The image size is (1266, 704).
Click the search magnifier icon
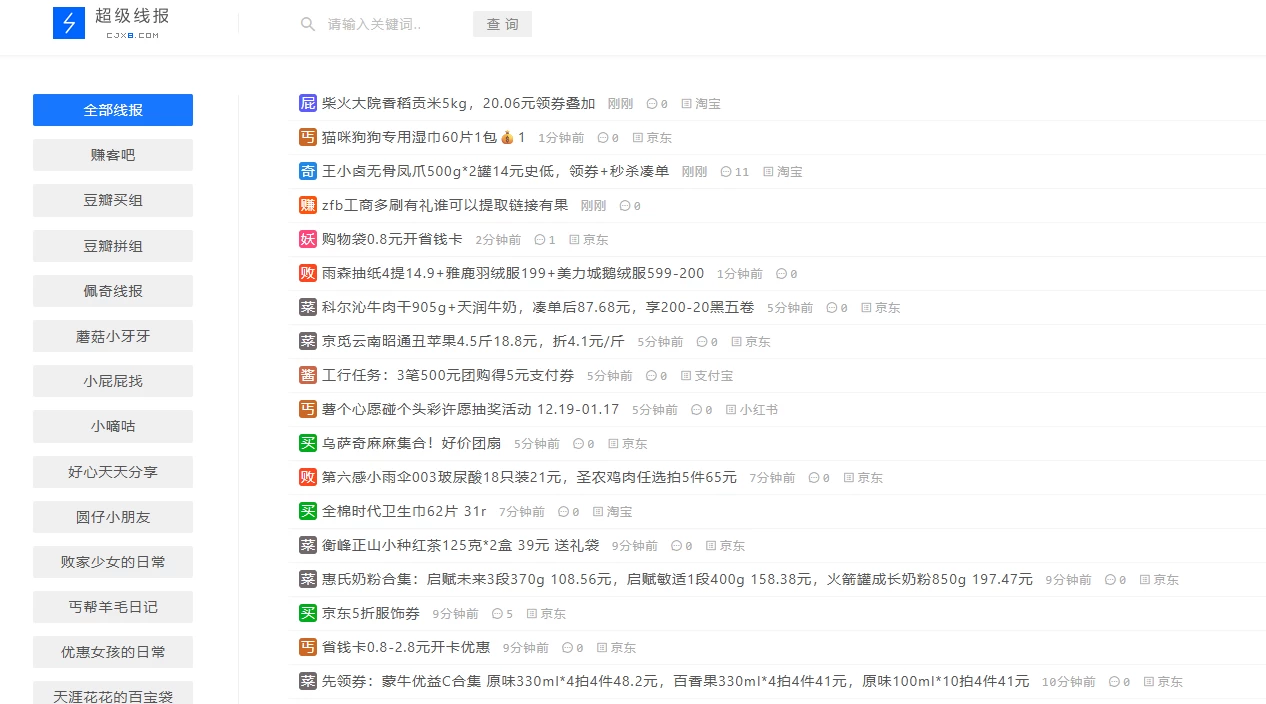point(308,23)
